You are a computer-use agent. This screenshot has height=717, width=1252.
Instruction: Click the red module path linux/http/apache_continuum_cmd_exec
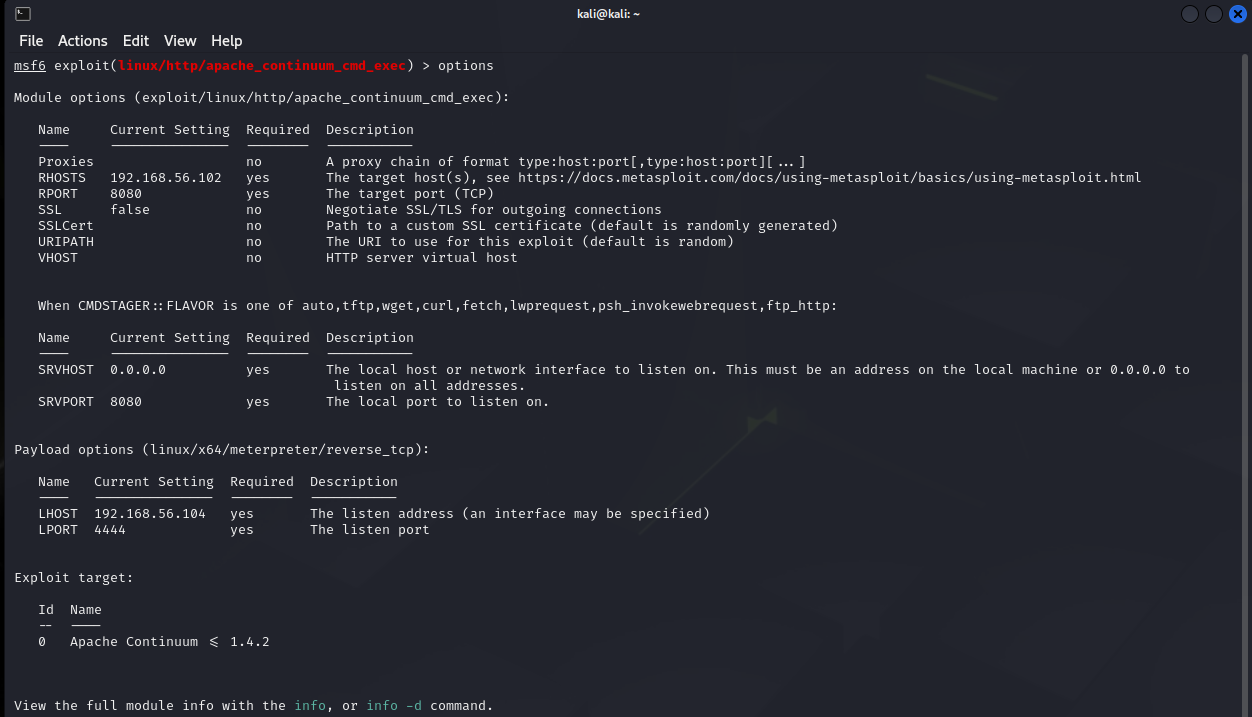pyautogui.click(x=262, y=66)
